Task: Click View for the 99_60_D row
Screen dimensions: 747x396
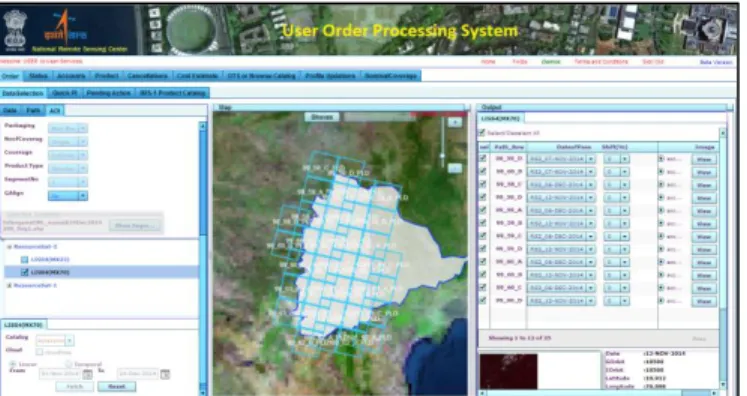Action: click(x=704, y=301)
